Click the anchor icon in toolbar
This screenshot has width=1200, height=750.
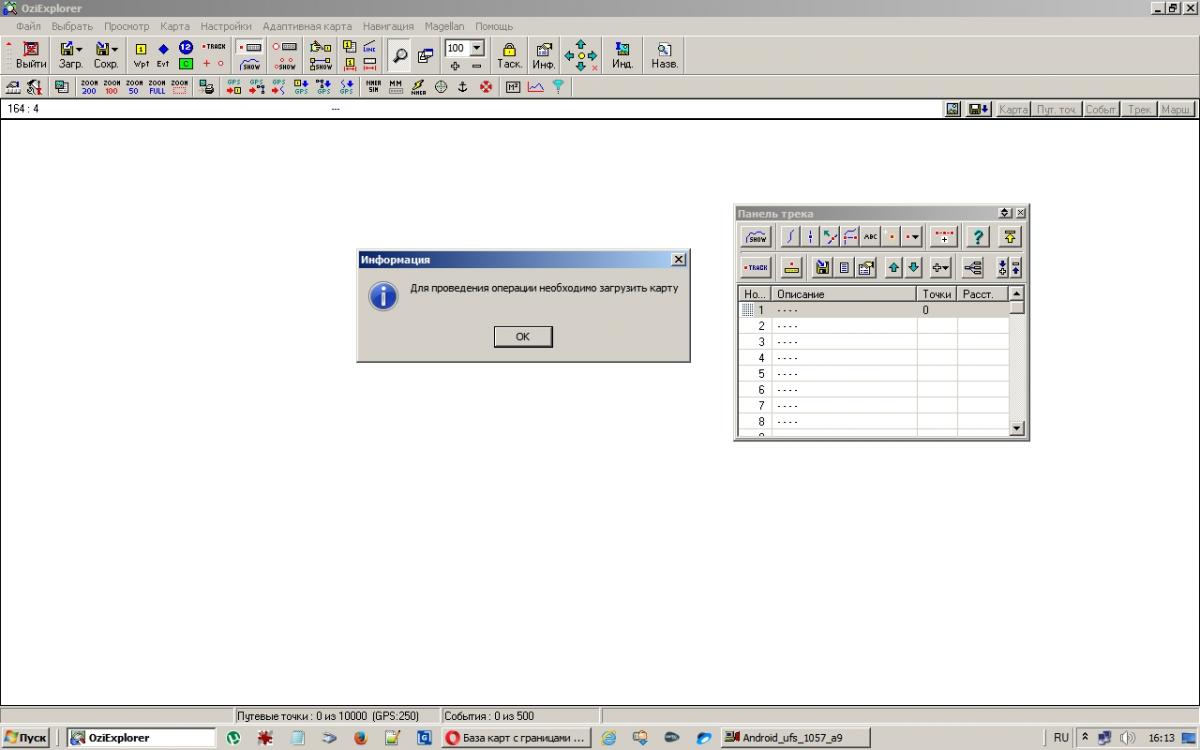pyautogui.click(x=463, y=87)
